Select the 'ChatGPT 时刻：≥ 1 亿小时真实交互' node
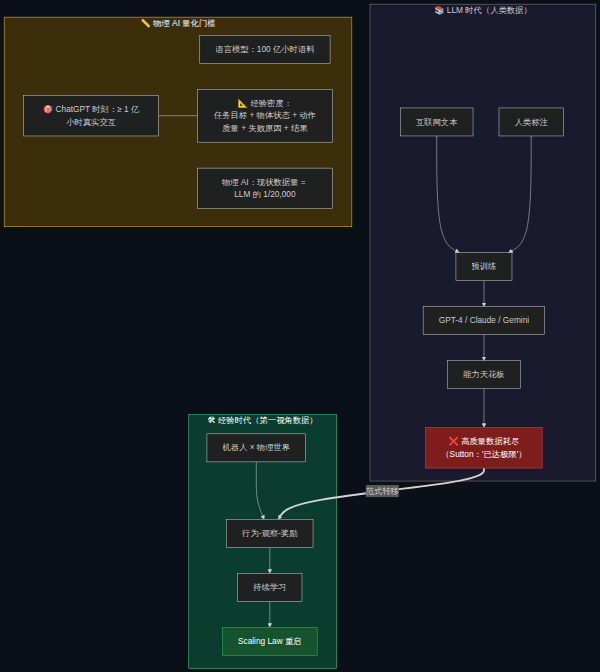 [91, 116]
